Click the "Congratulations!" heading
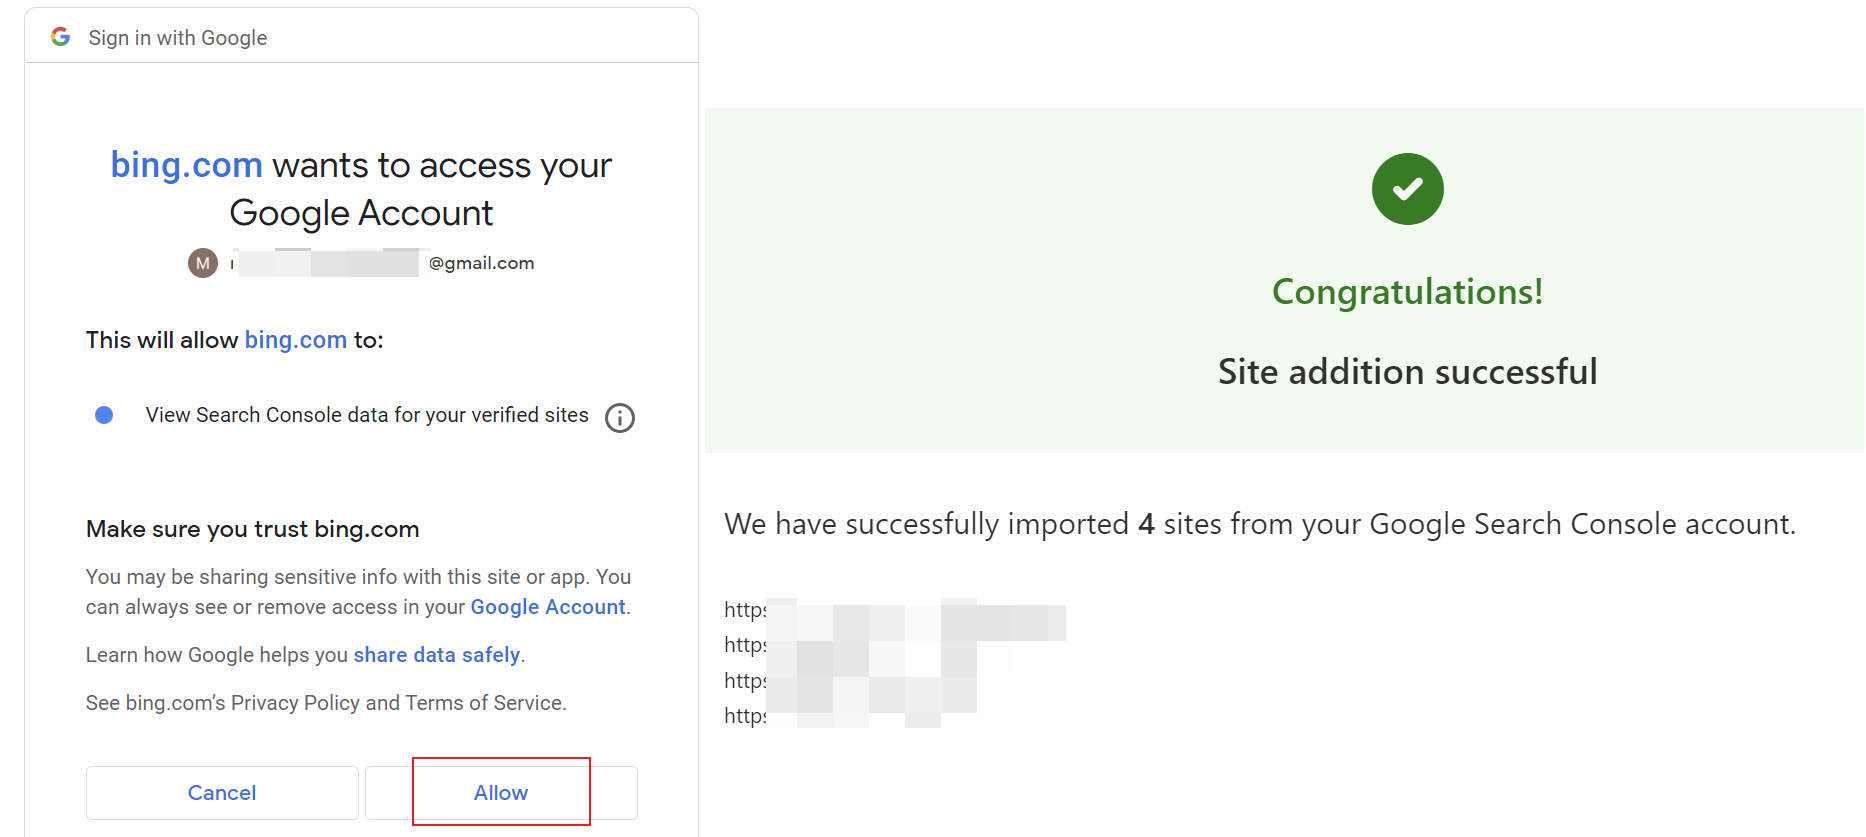Viewport: 1866px width, 837px height. click(x=1407, y=292)
